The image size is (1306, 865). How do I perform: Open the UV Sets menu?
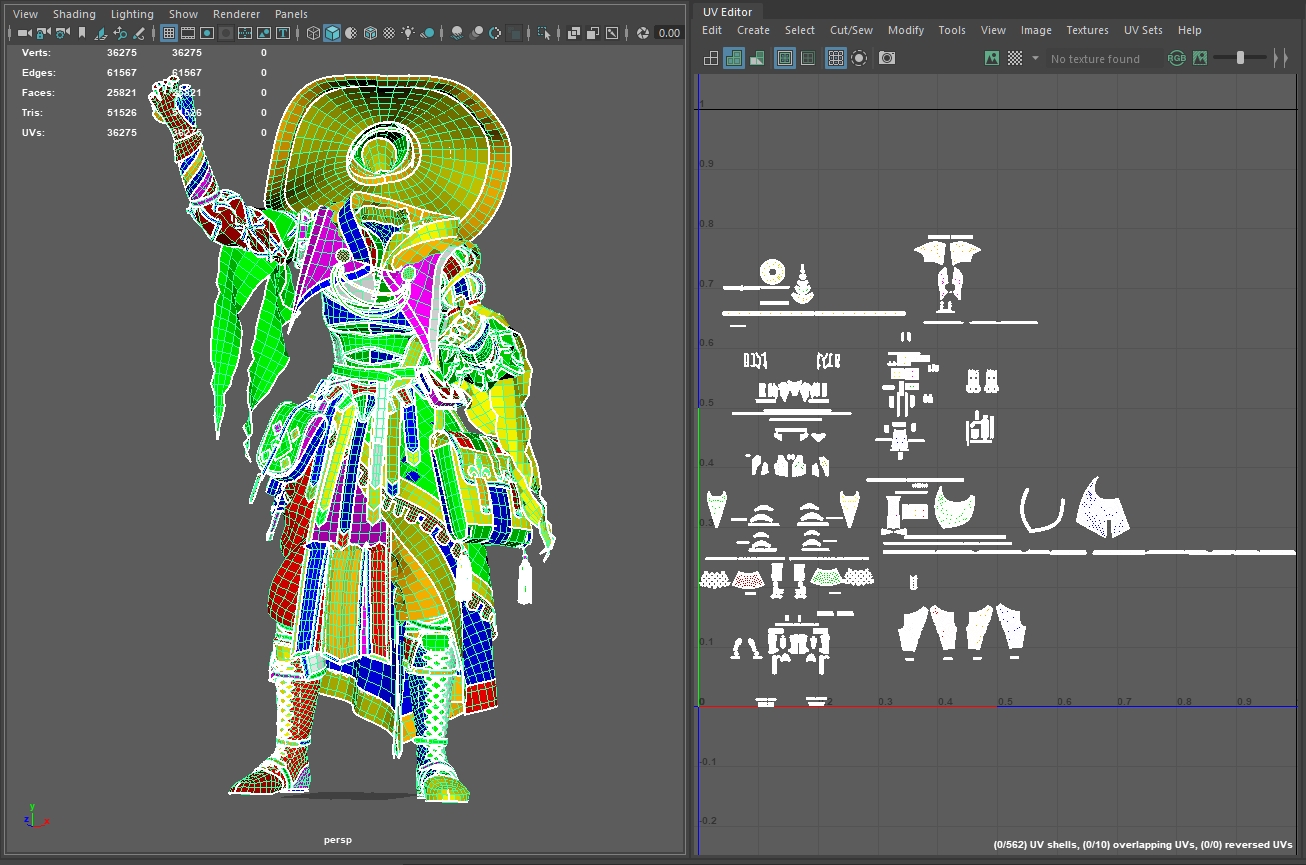click(1144, 30)
